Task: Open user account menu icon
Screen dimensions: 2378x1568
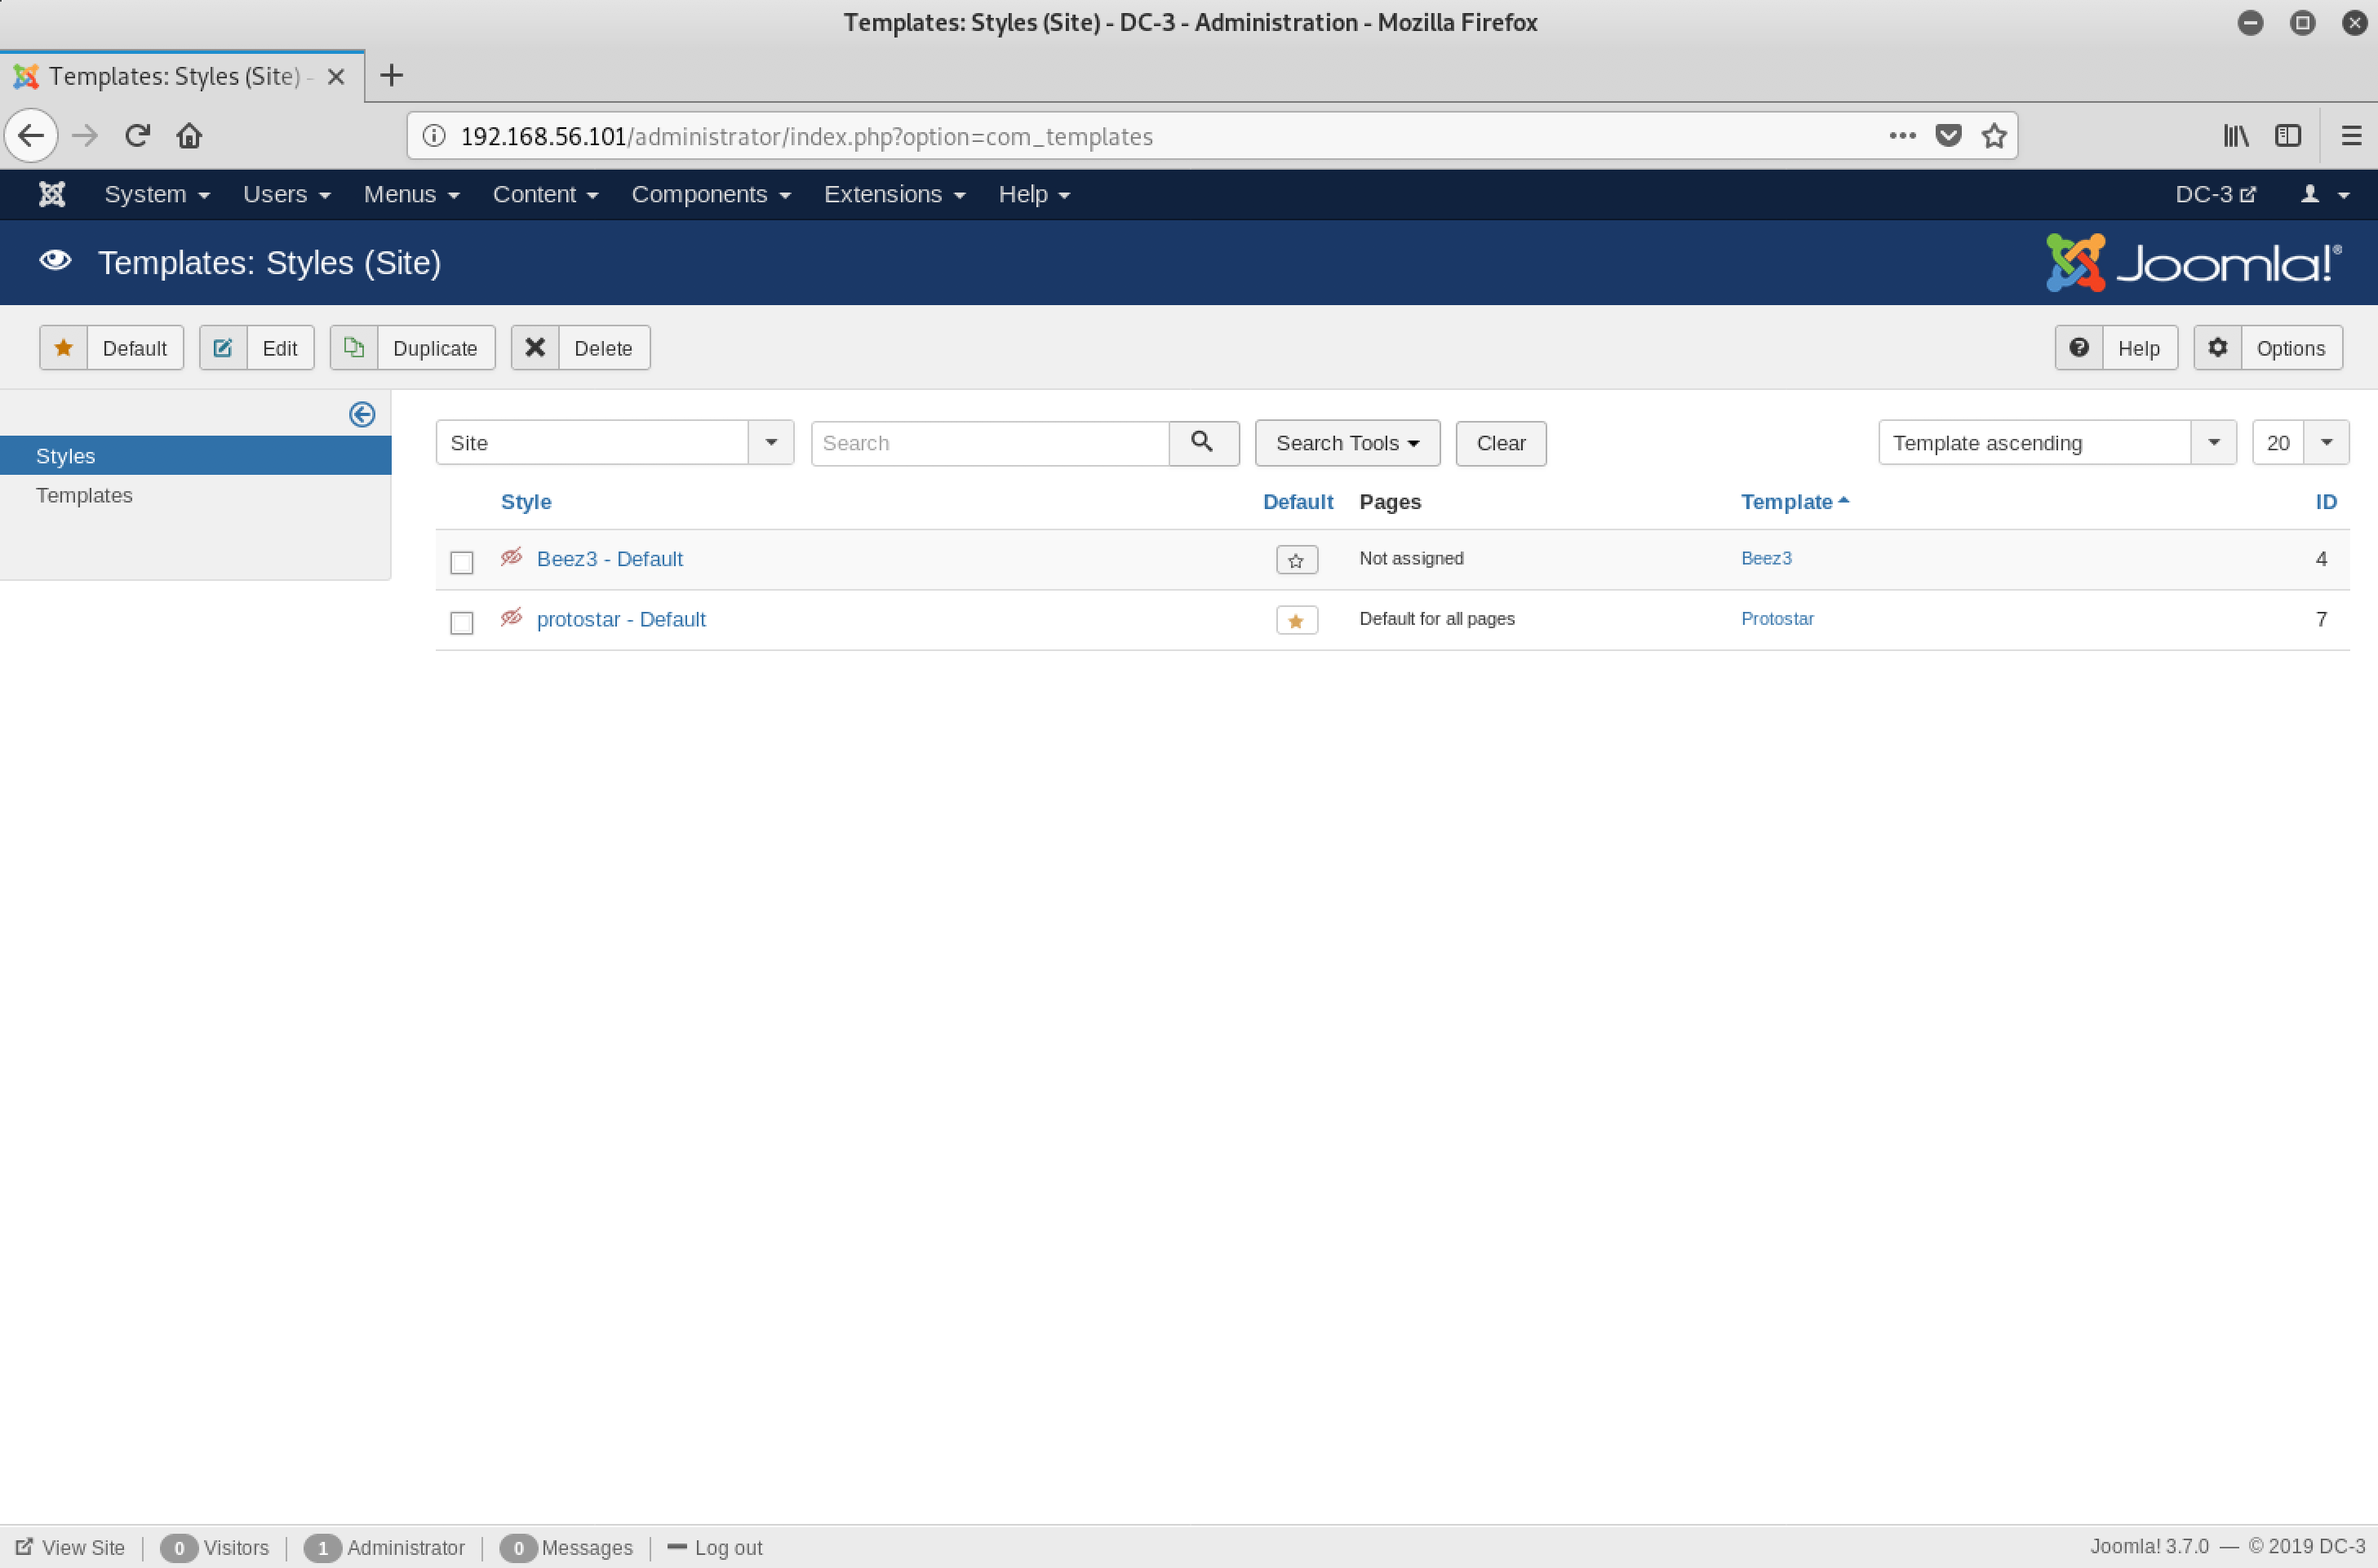Action: 2324,194
